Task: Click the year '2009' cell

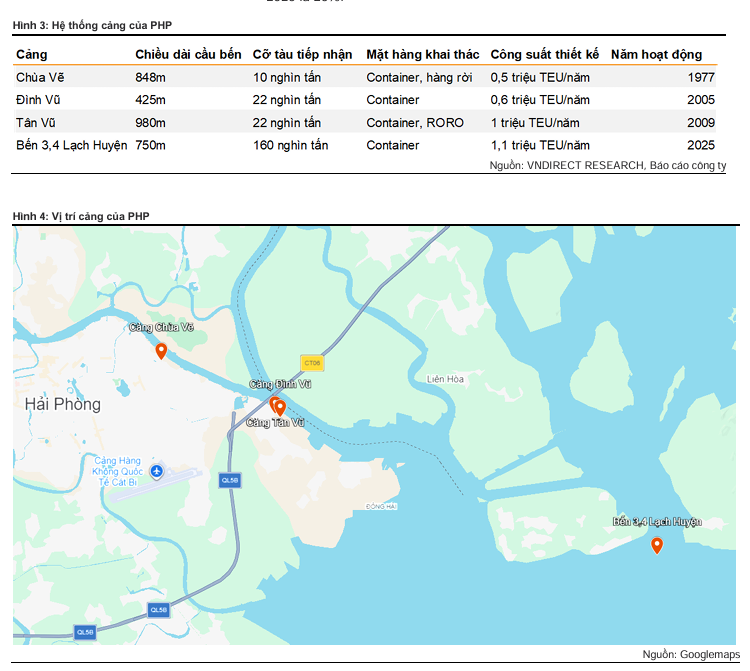Action: pyautogui.click(x=701, y=123)
